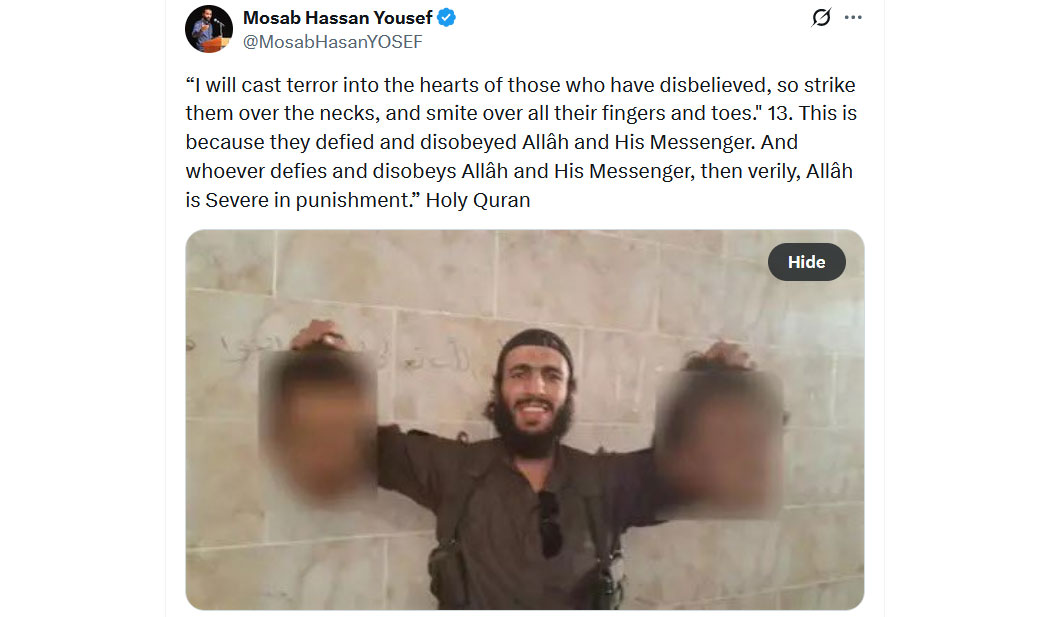Hide the sensitive media with Hide button

806,262
